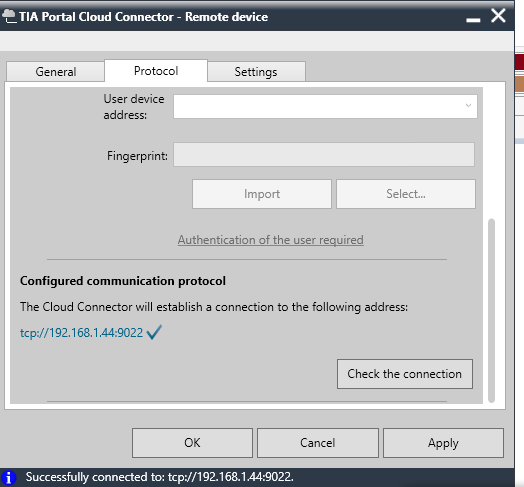The height and width of the screenshot is (487, 524).
Task: Click the Cancel button
Action: click(318, 443)
